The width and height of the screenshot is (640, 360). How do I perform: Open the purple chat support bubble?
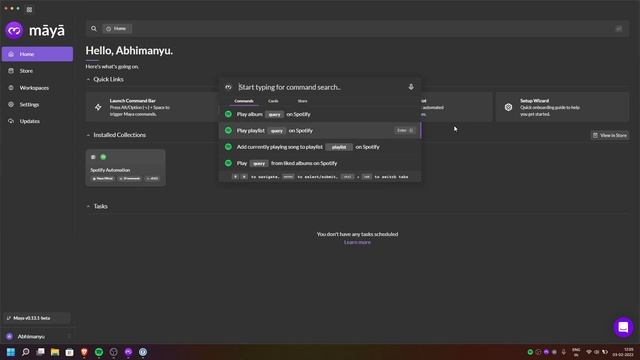(x=623, y=327)
